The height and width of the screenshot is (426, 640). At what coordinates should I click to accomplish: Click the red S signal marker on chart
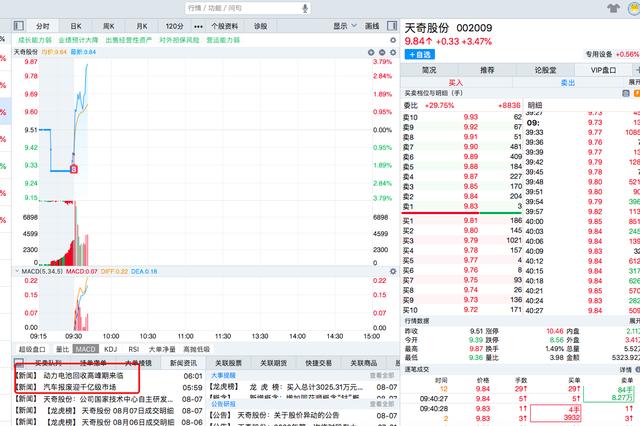74,169
